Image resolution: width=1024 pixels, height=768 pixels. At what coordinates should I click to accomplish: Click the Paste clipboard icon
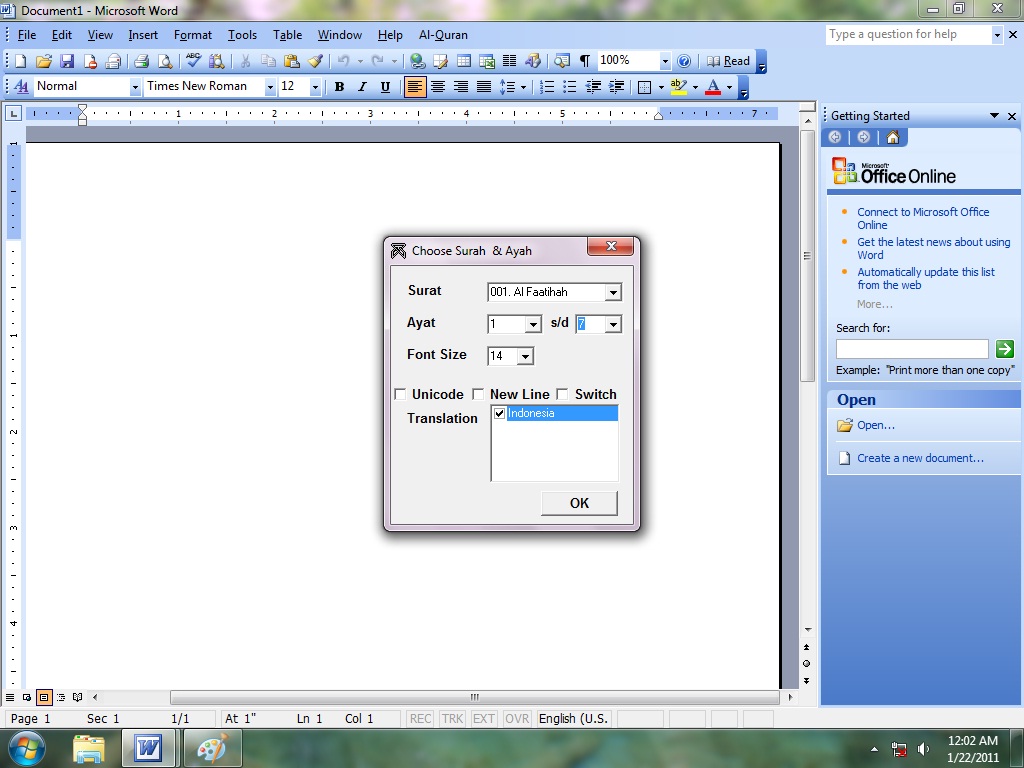pos(292,61)
